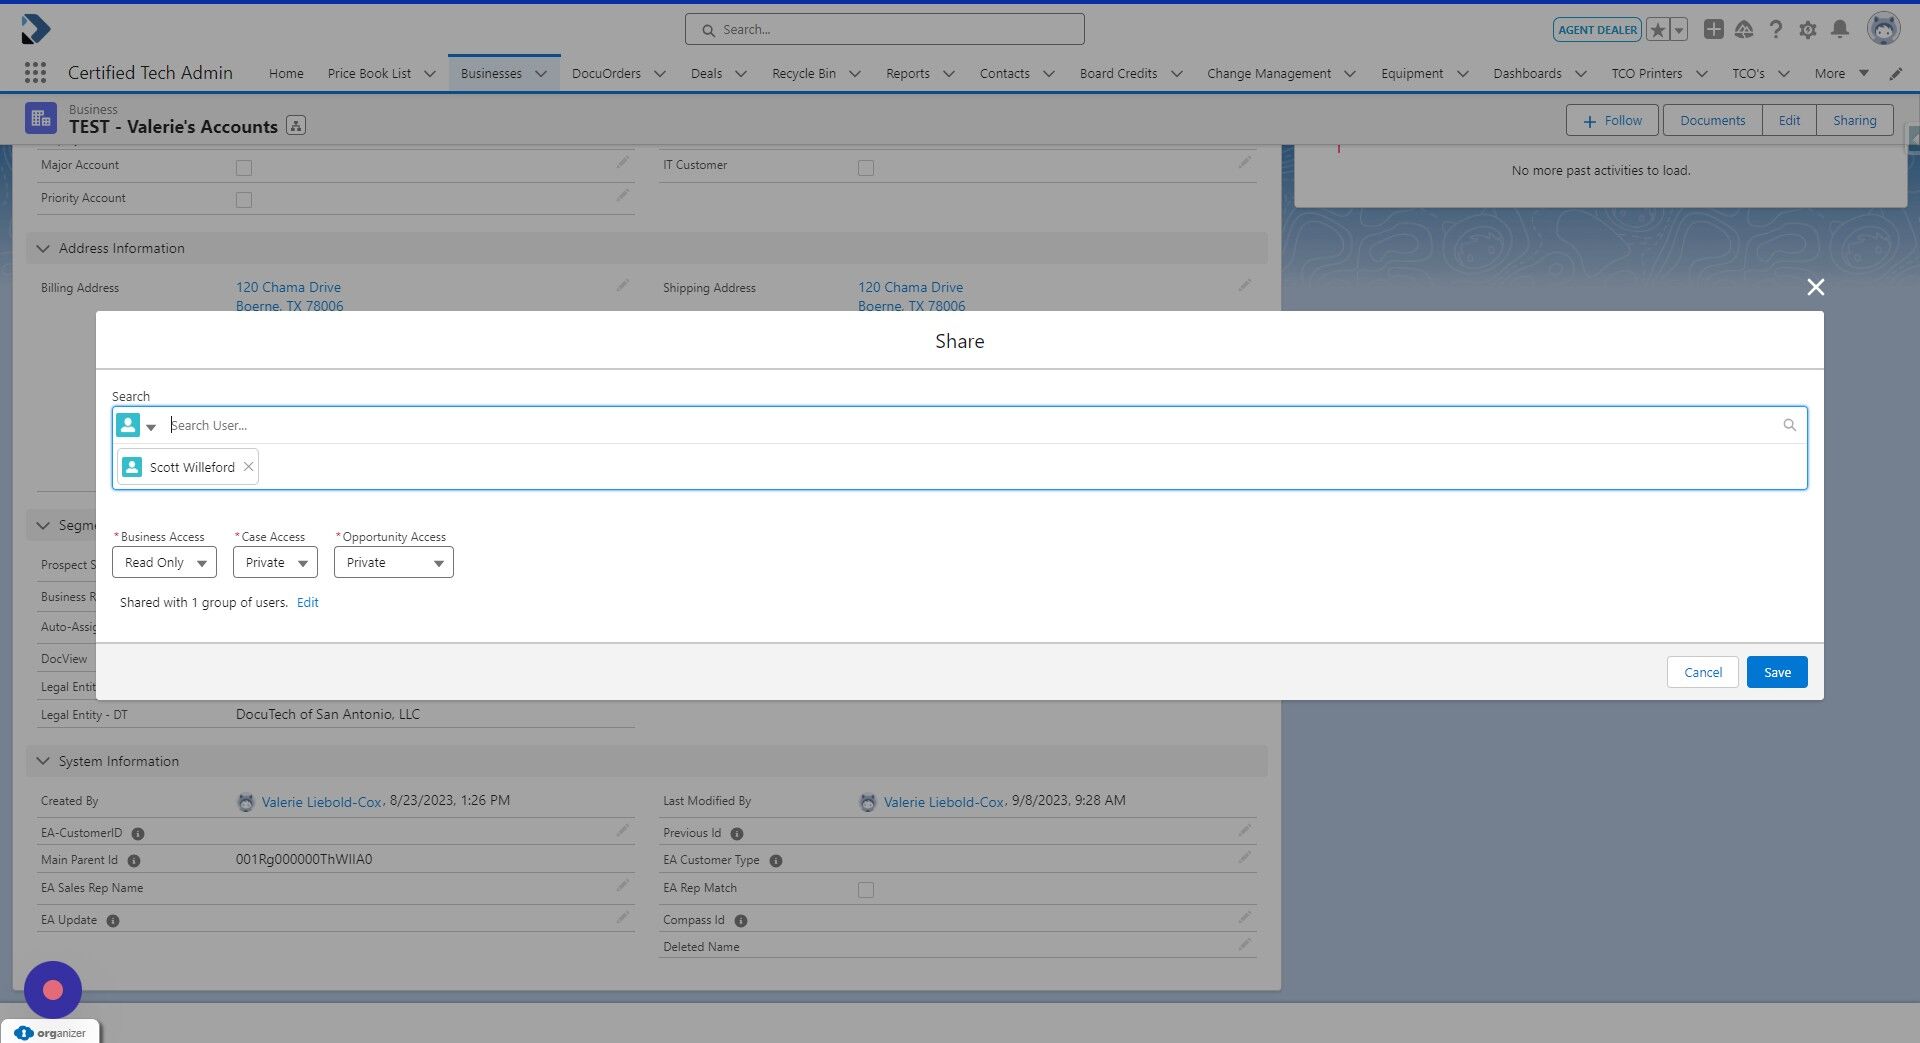The height and width of the screenshot is (1043, 1920).
Task: Switch to the Dashboards tab
Action: pyautogui.click(x=1525, y=73)
